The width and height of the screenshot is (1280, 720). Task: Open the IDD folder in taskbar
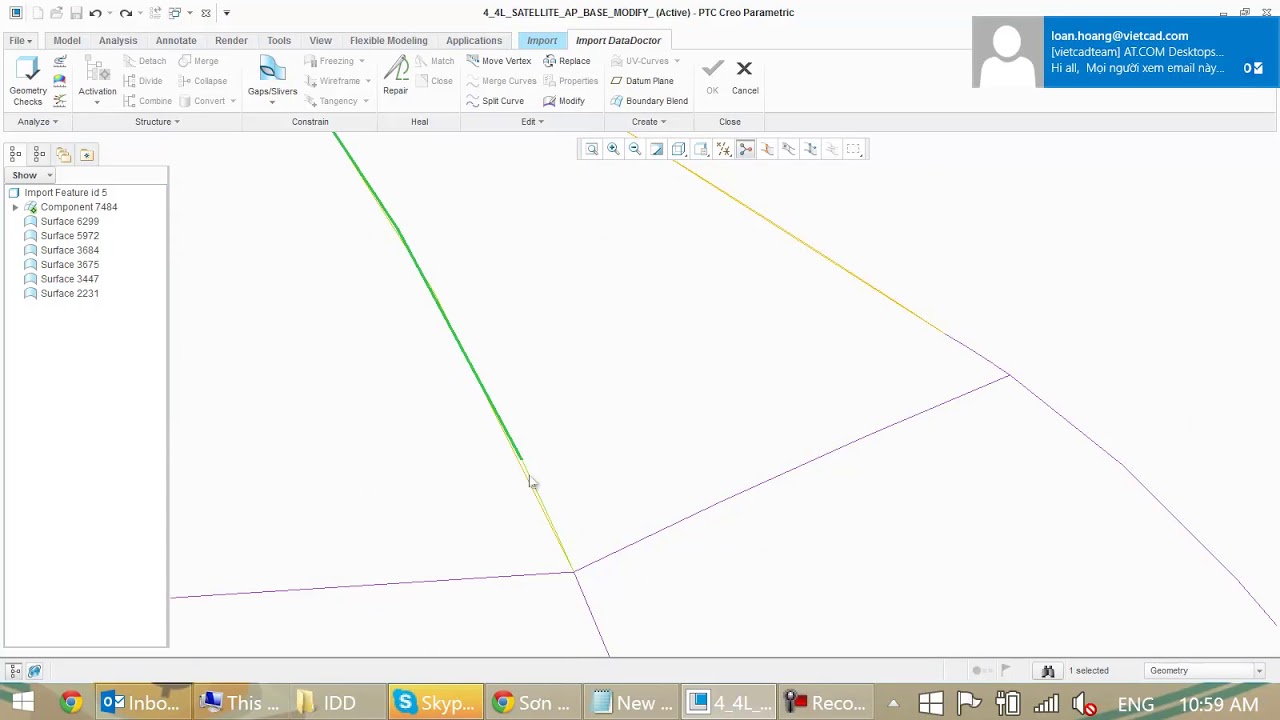click(x=328, y=703)
